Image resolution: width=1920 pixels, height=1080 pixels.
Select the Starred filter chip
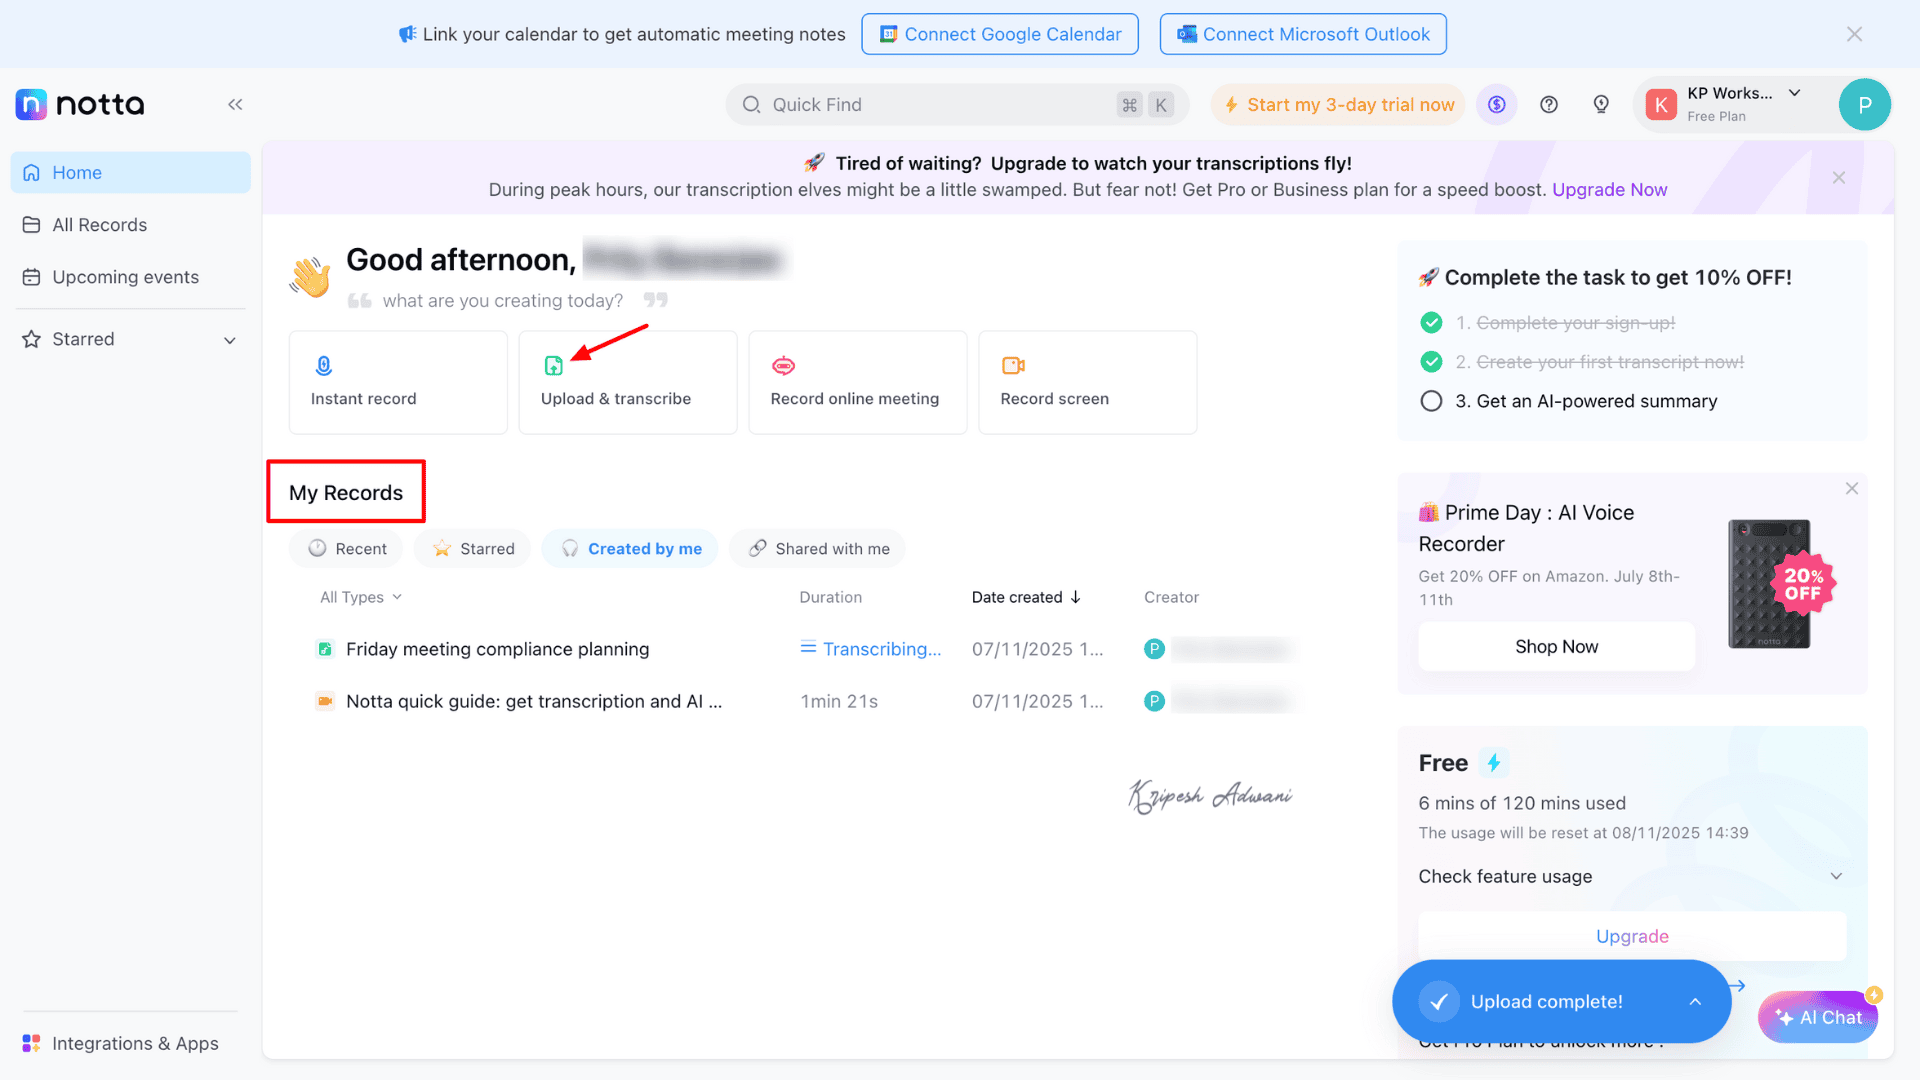coord(473,548)
